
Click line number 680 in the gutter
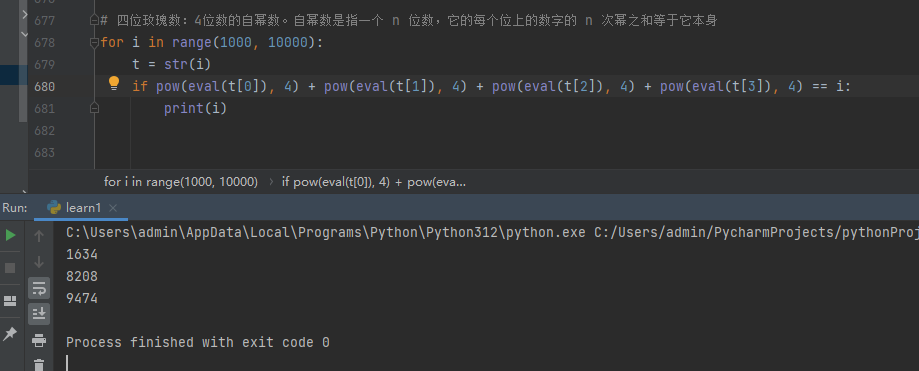tap(45, 87)
